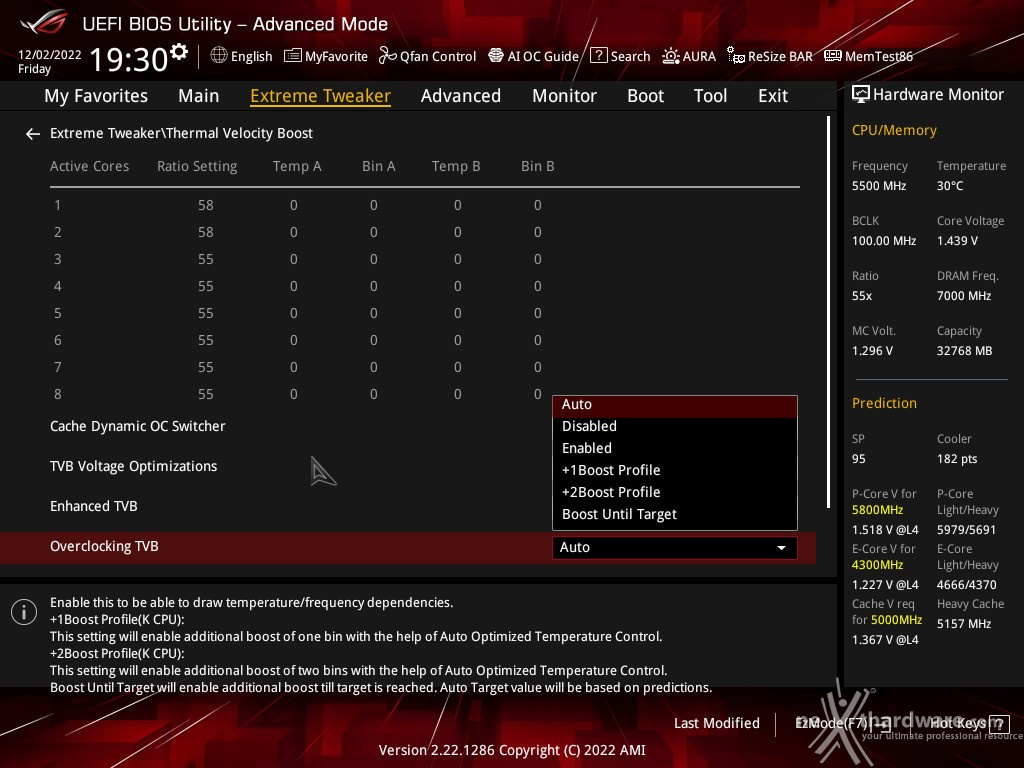This screenshot has width=1024, height=768.
Task: Select the Extreme Tweaker tab
Action: (x=321, y=96)
